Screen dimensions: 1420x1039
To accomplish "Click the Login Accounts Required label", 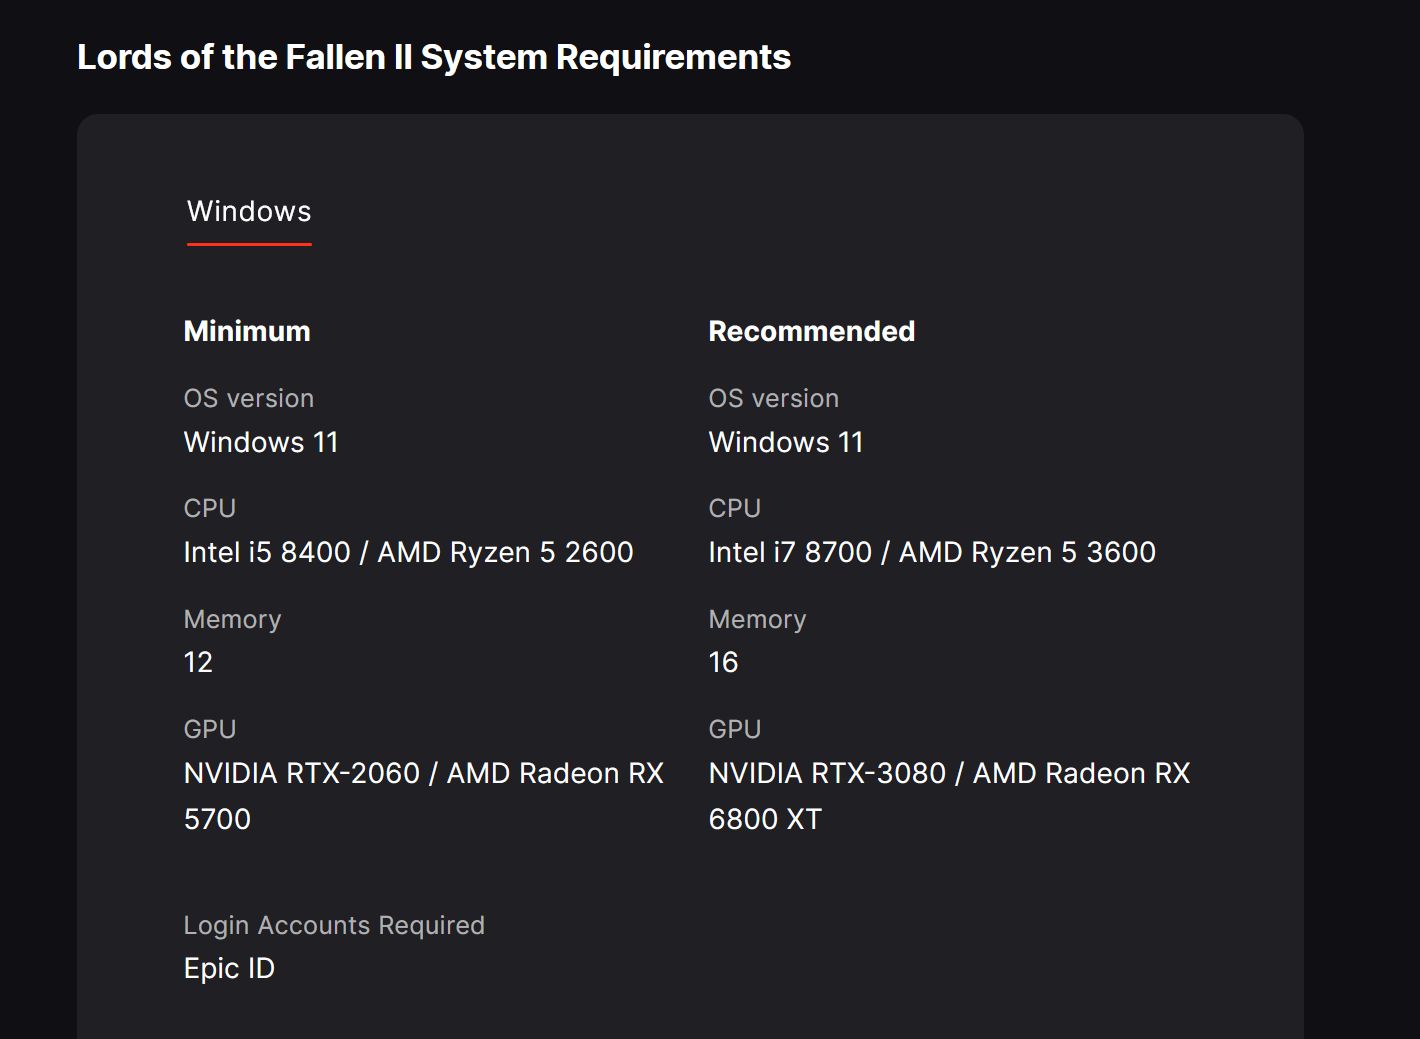I will pyautogui.click(x=334, y=925).
